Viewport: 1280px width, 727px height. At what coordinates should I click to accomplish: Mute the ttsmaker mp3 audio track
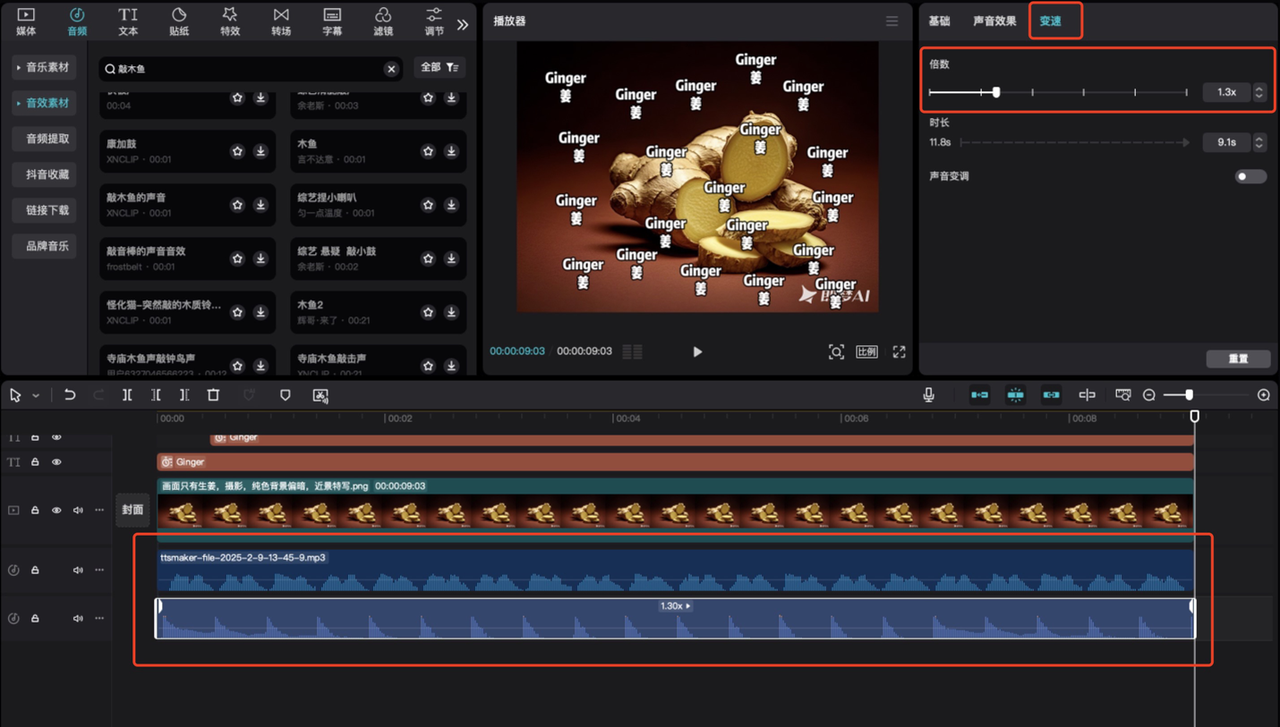click(x=78, y=570)
